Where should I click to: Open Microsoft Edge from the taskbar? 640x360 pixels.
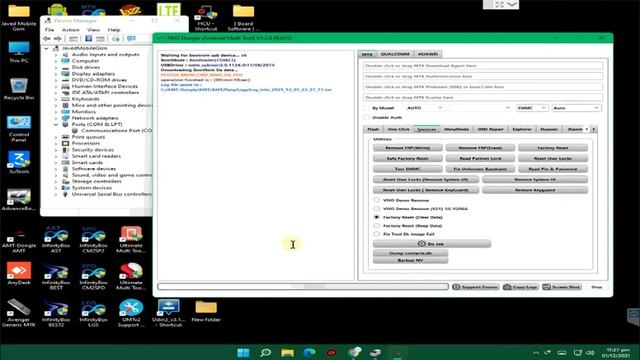point(309,352)
